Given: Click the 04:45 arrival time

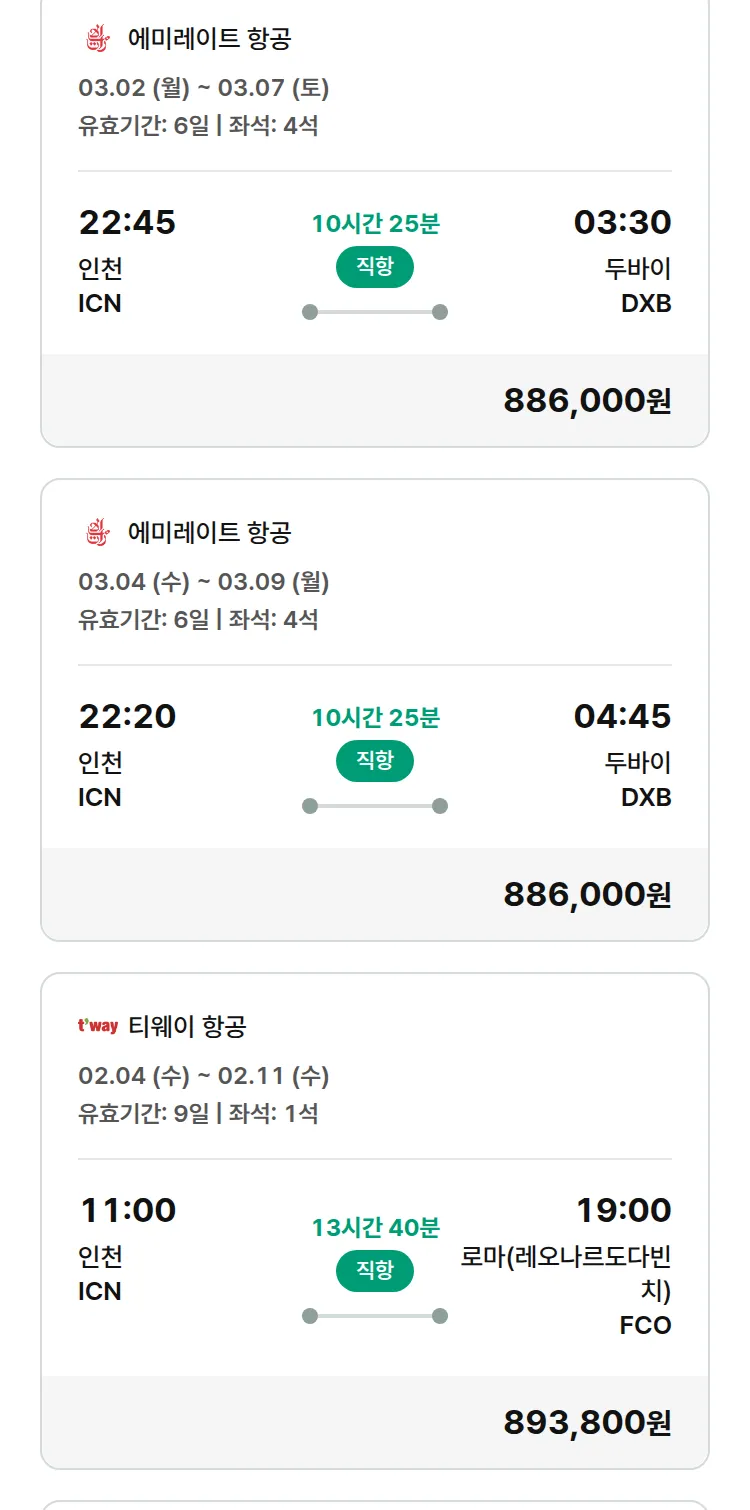Looking at the screenshot, I should pos(622,716).
